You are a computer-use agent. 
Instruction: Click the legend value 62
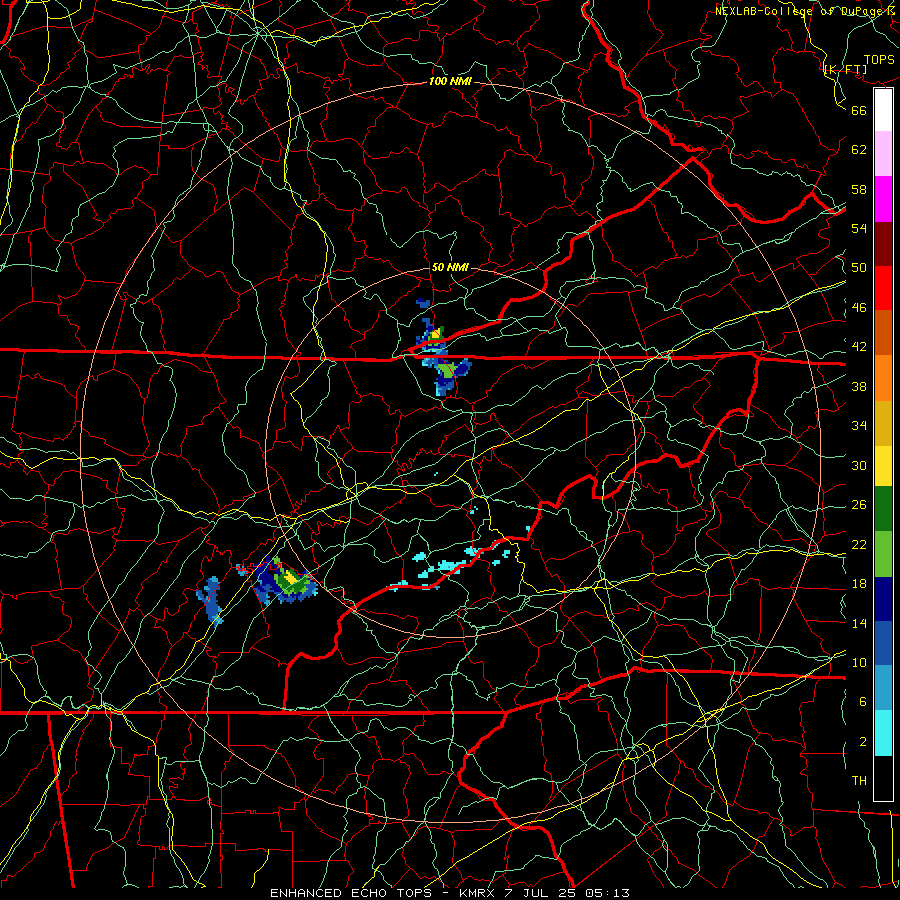tap(859, 150)
